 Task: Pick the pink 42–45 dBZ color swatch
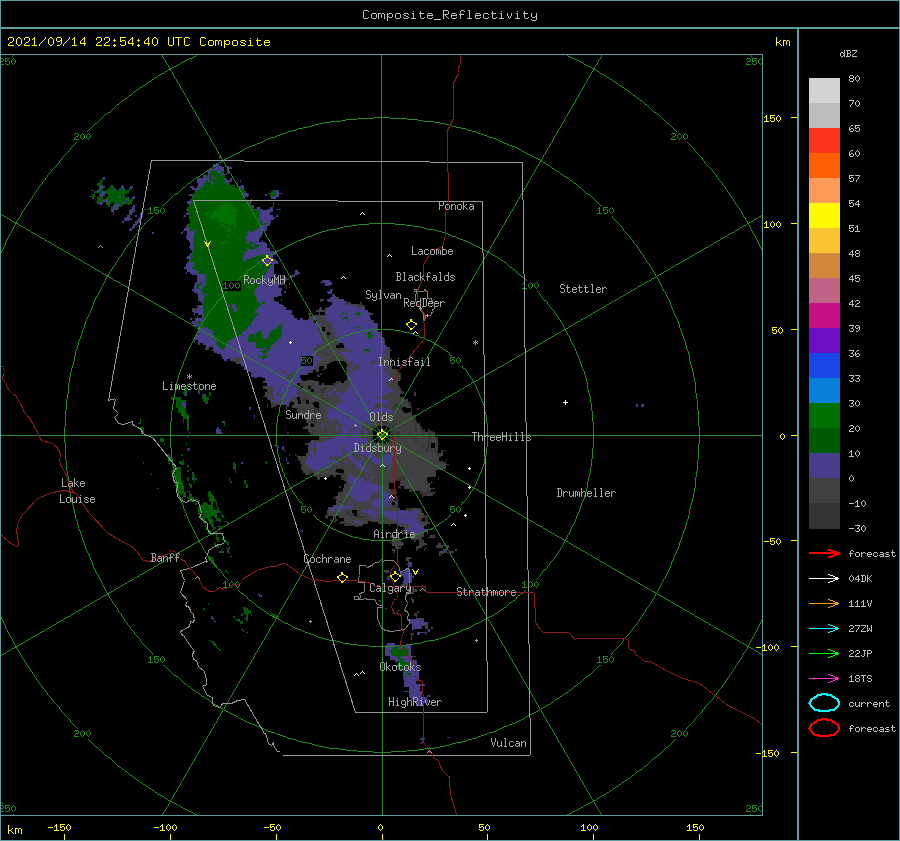point(824,290)
